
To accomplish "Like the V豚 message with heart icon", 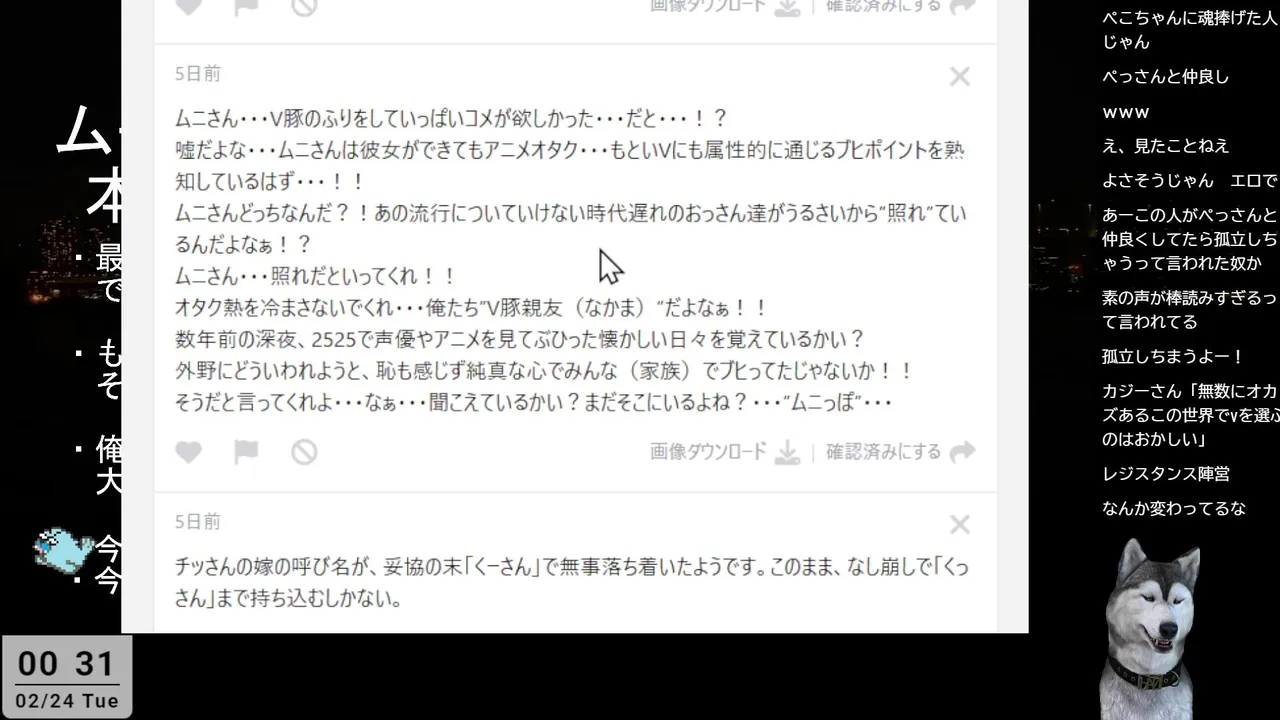I will click(x=188, y=452).
